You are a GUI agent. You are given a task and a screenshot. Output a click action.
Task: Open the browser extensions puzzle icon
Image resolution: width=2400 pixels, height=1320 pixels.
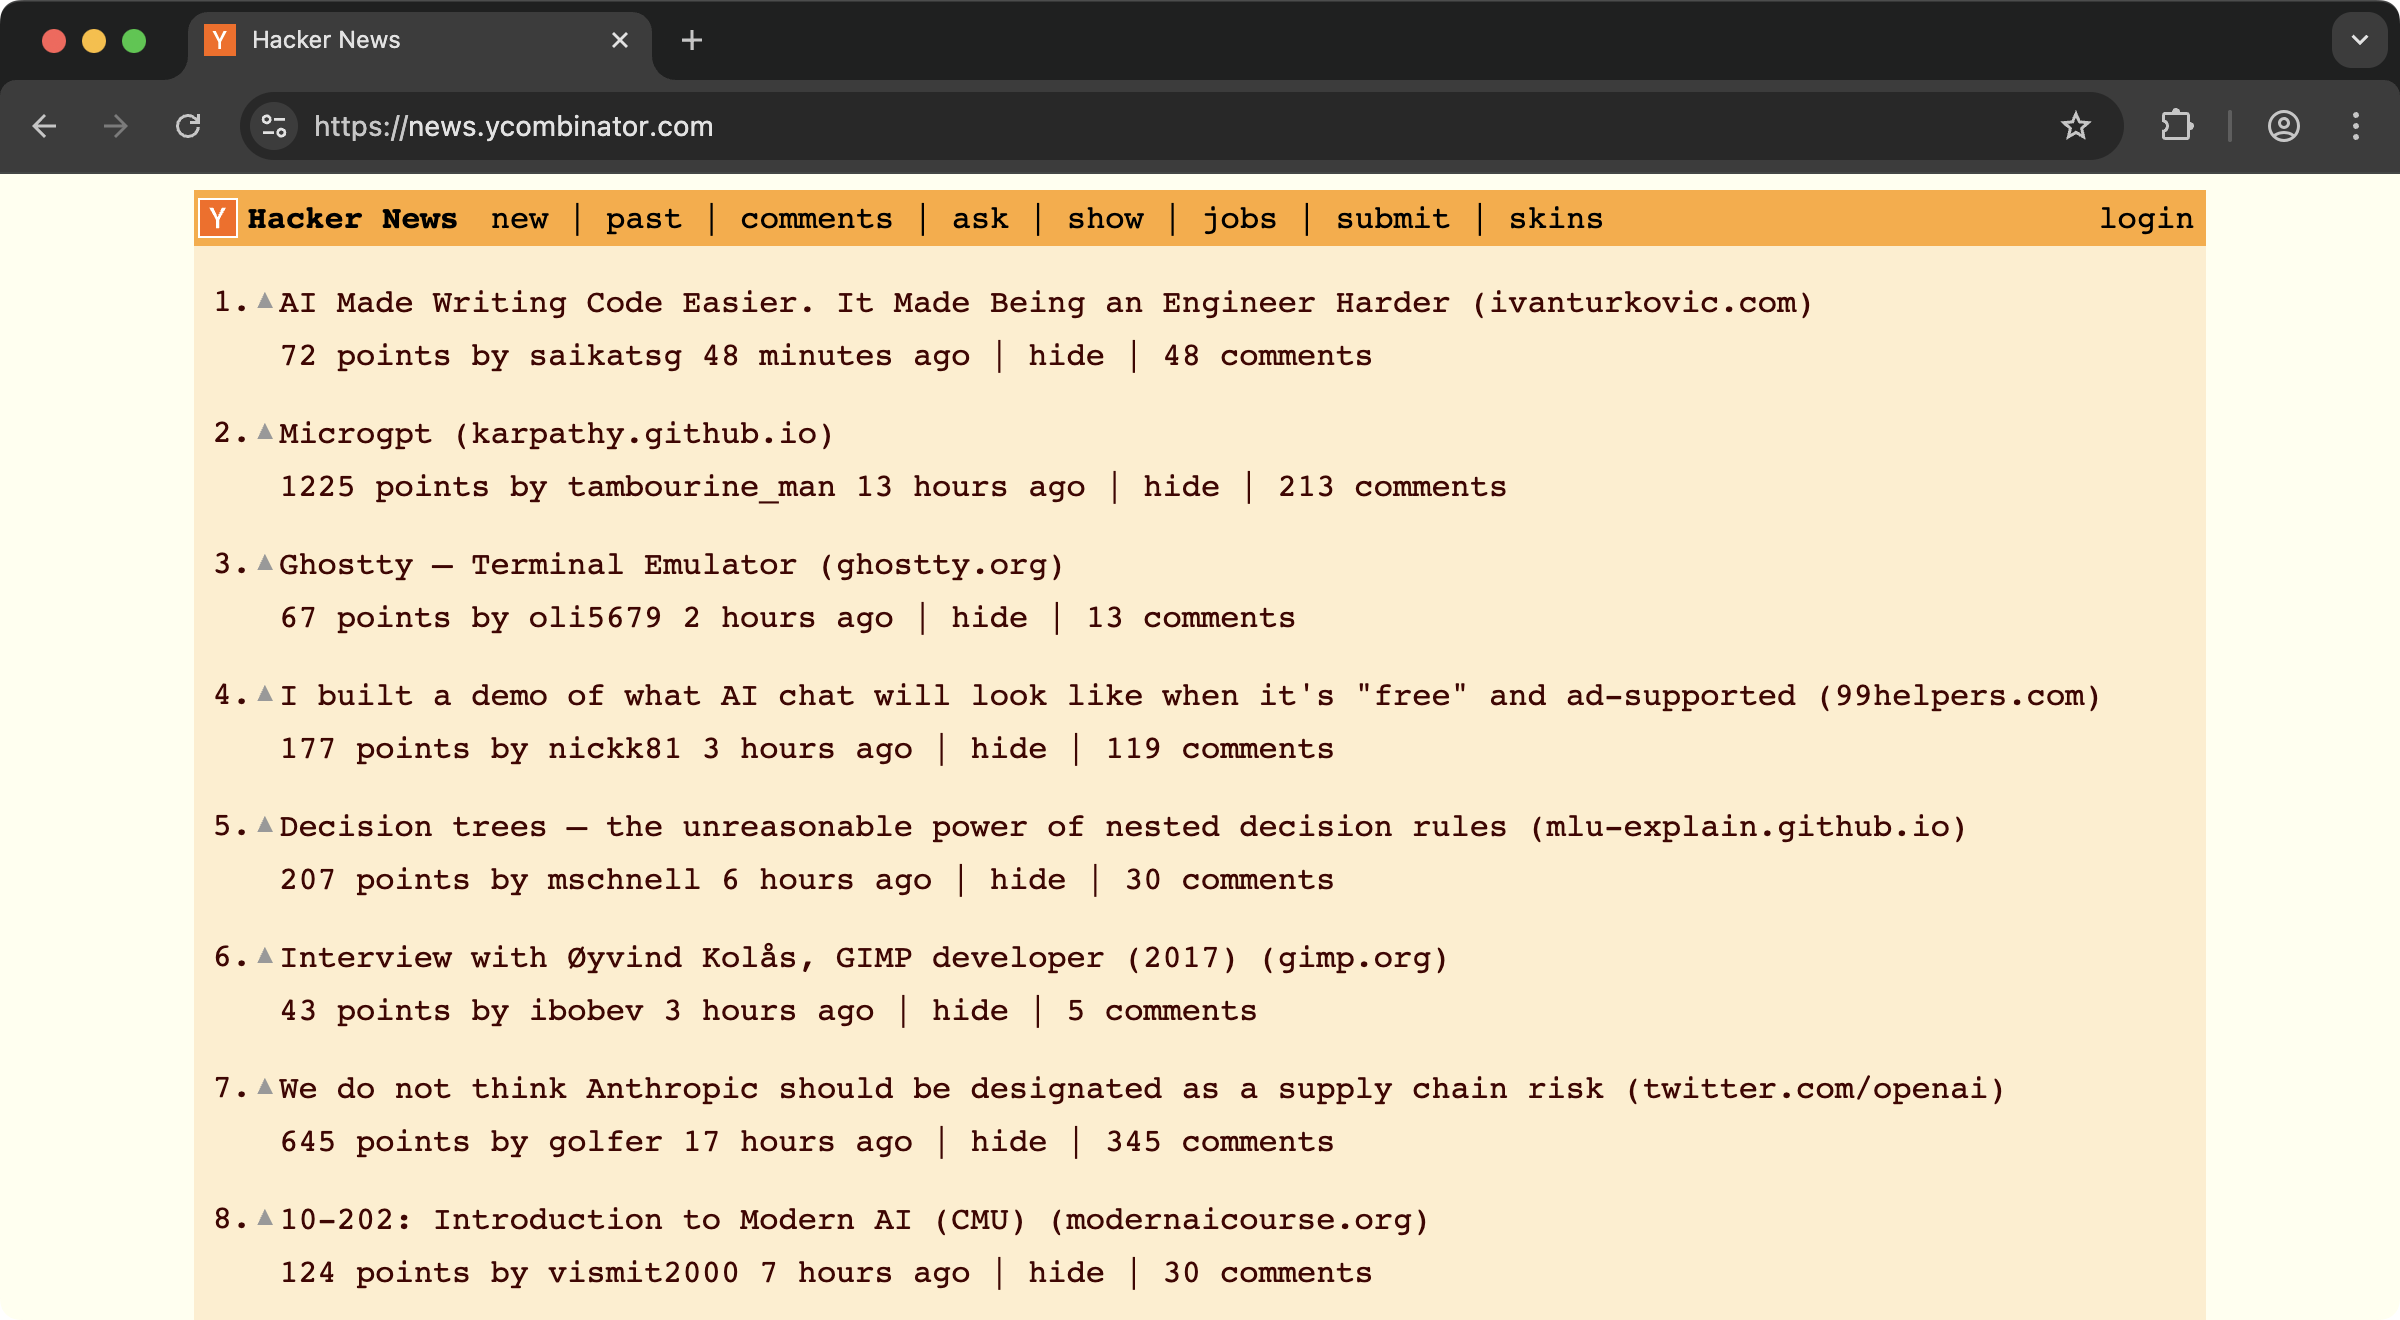pos(2177,126)
